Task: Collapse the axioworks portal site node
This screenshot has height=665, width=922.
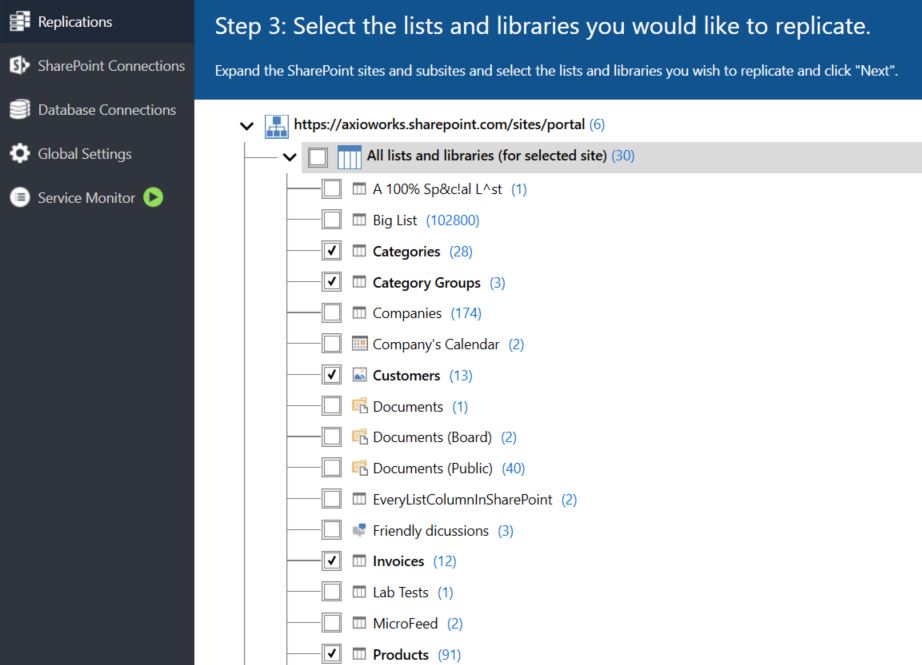Action: pos(247,126)
